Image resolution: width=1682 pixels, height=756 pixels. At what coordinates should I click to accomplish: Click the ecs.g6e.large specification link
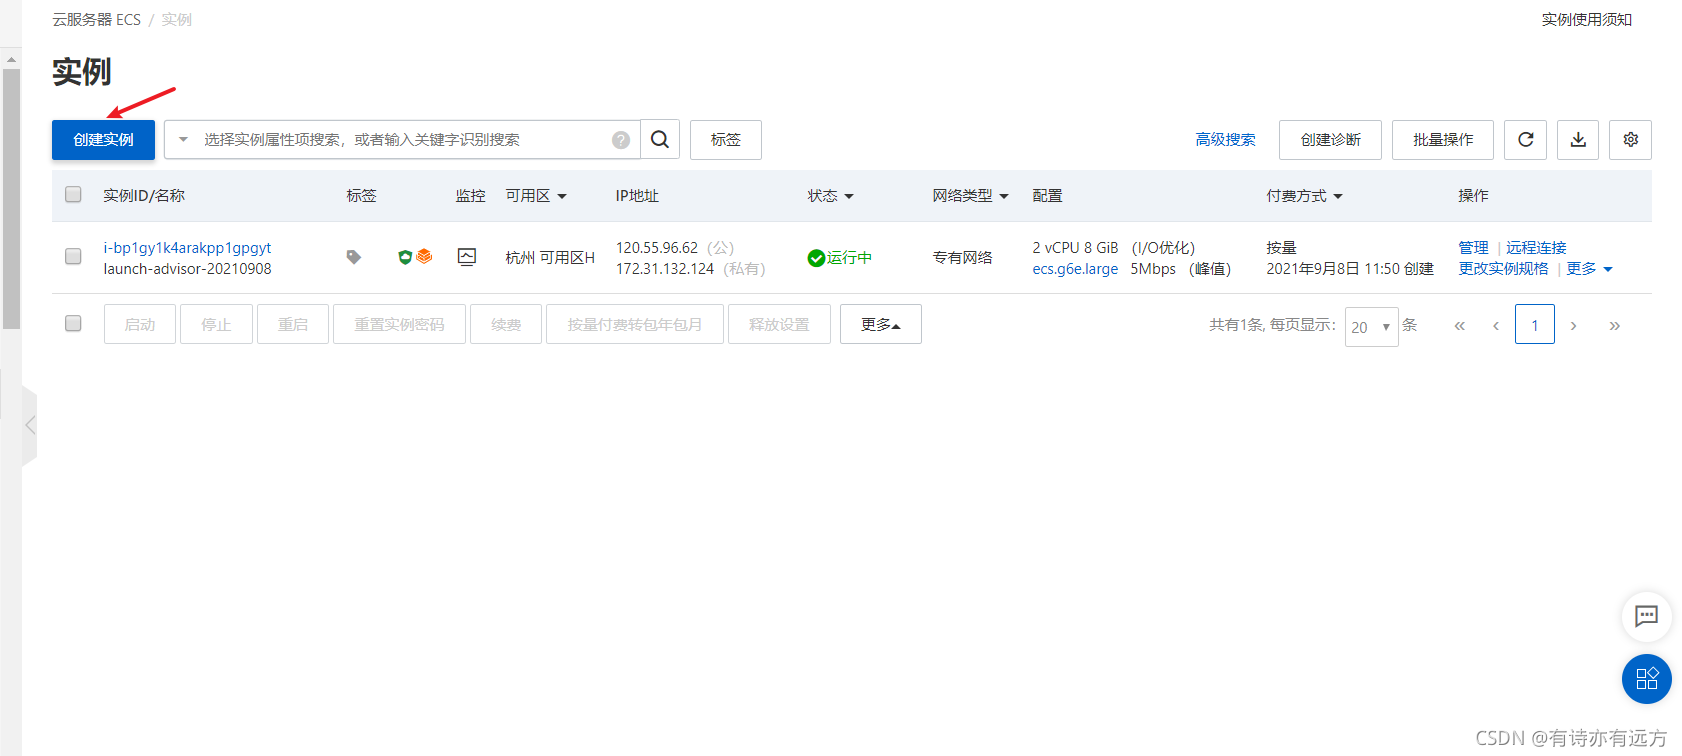click(1075, 269)
